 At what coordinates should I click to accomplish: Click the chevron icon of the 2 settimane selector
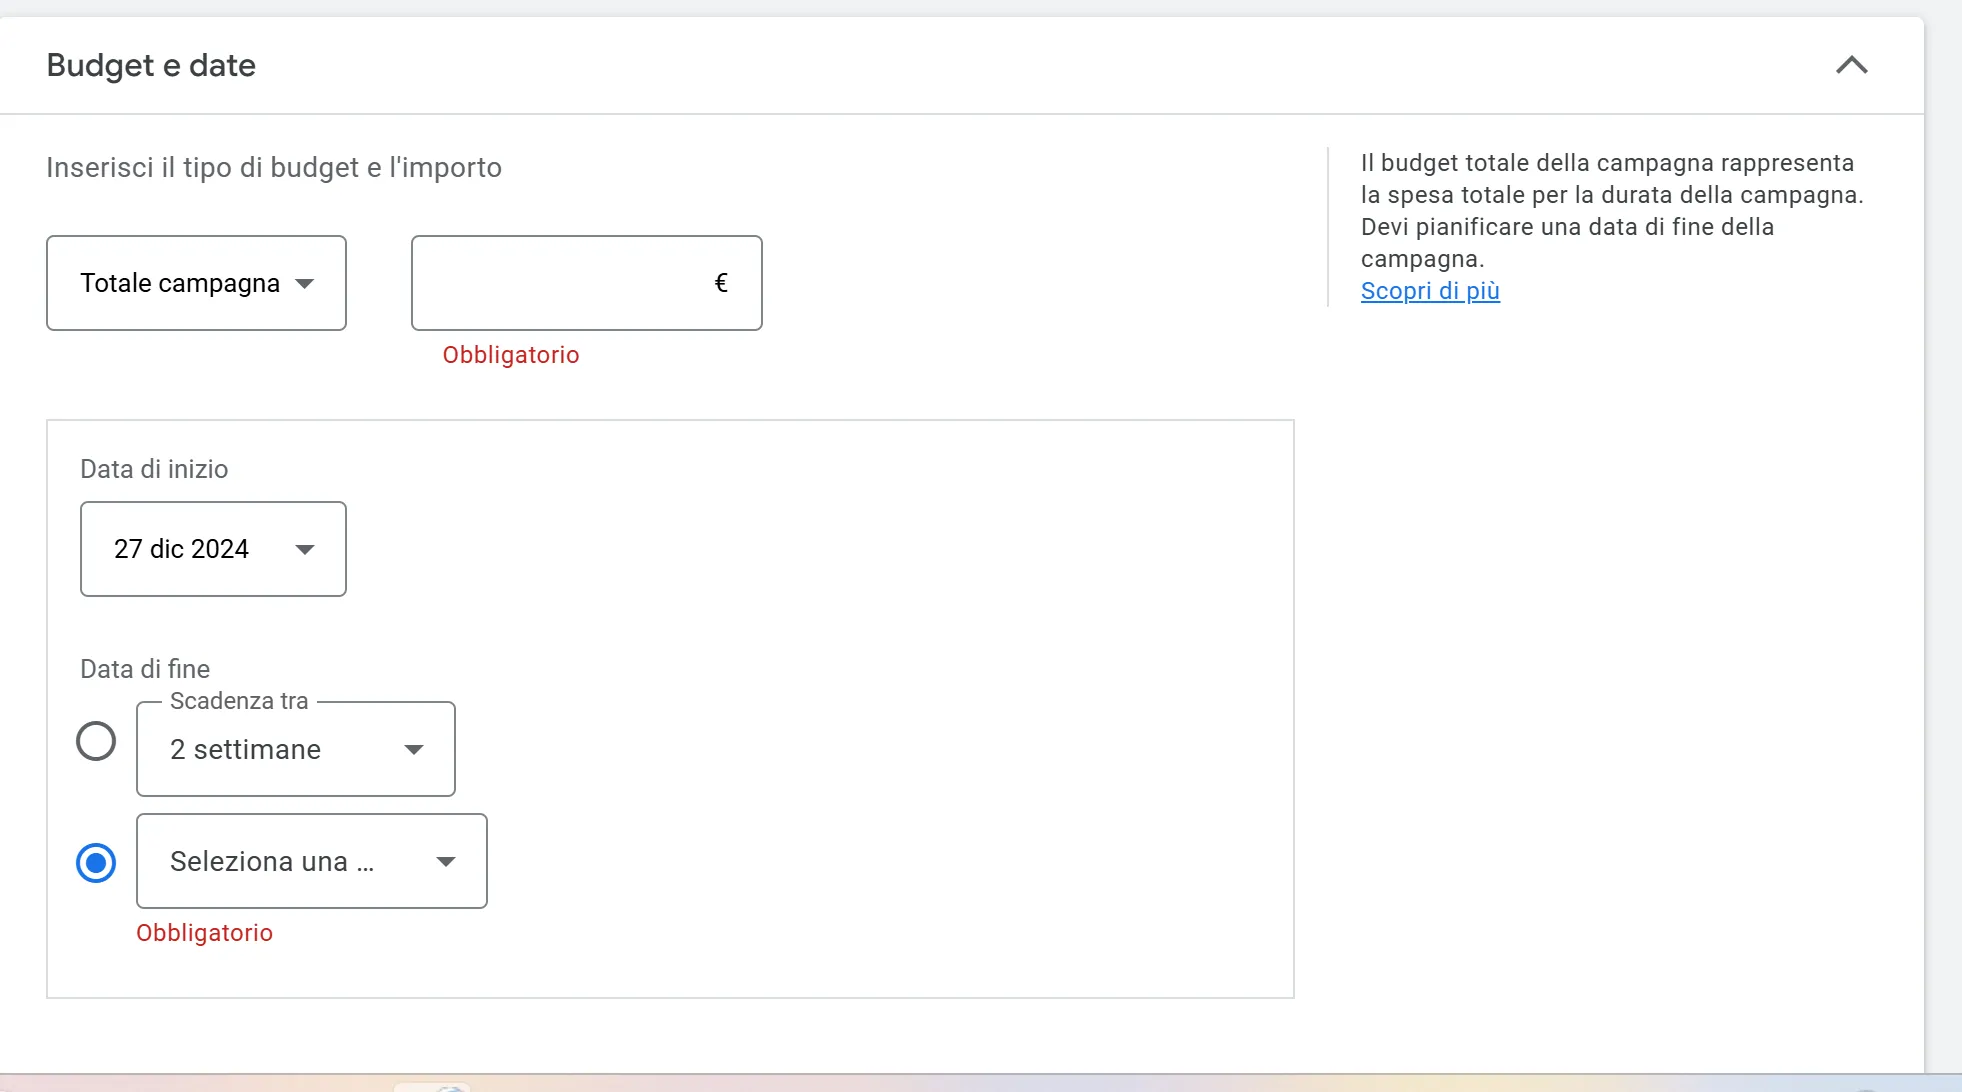click(413, 749)
